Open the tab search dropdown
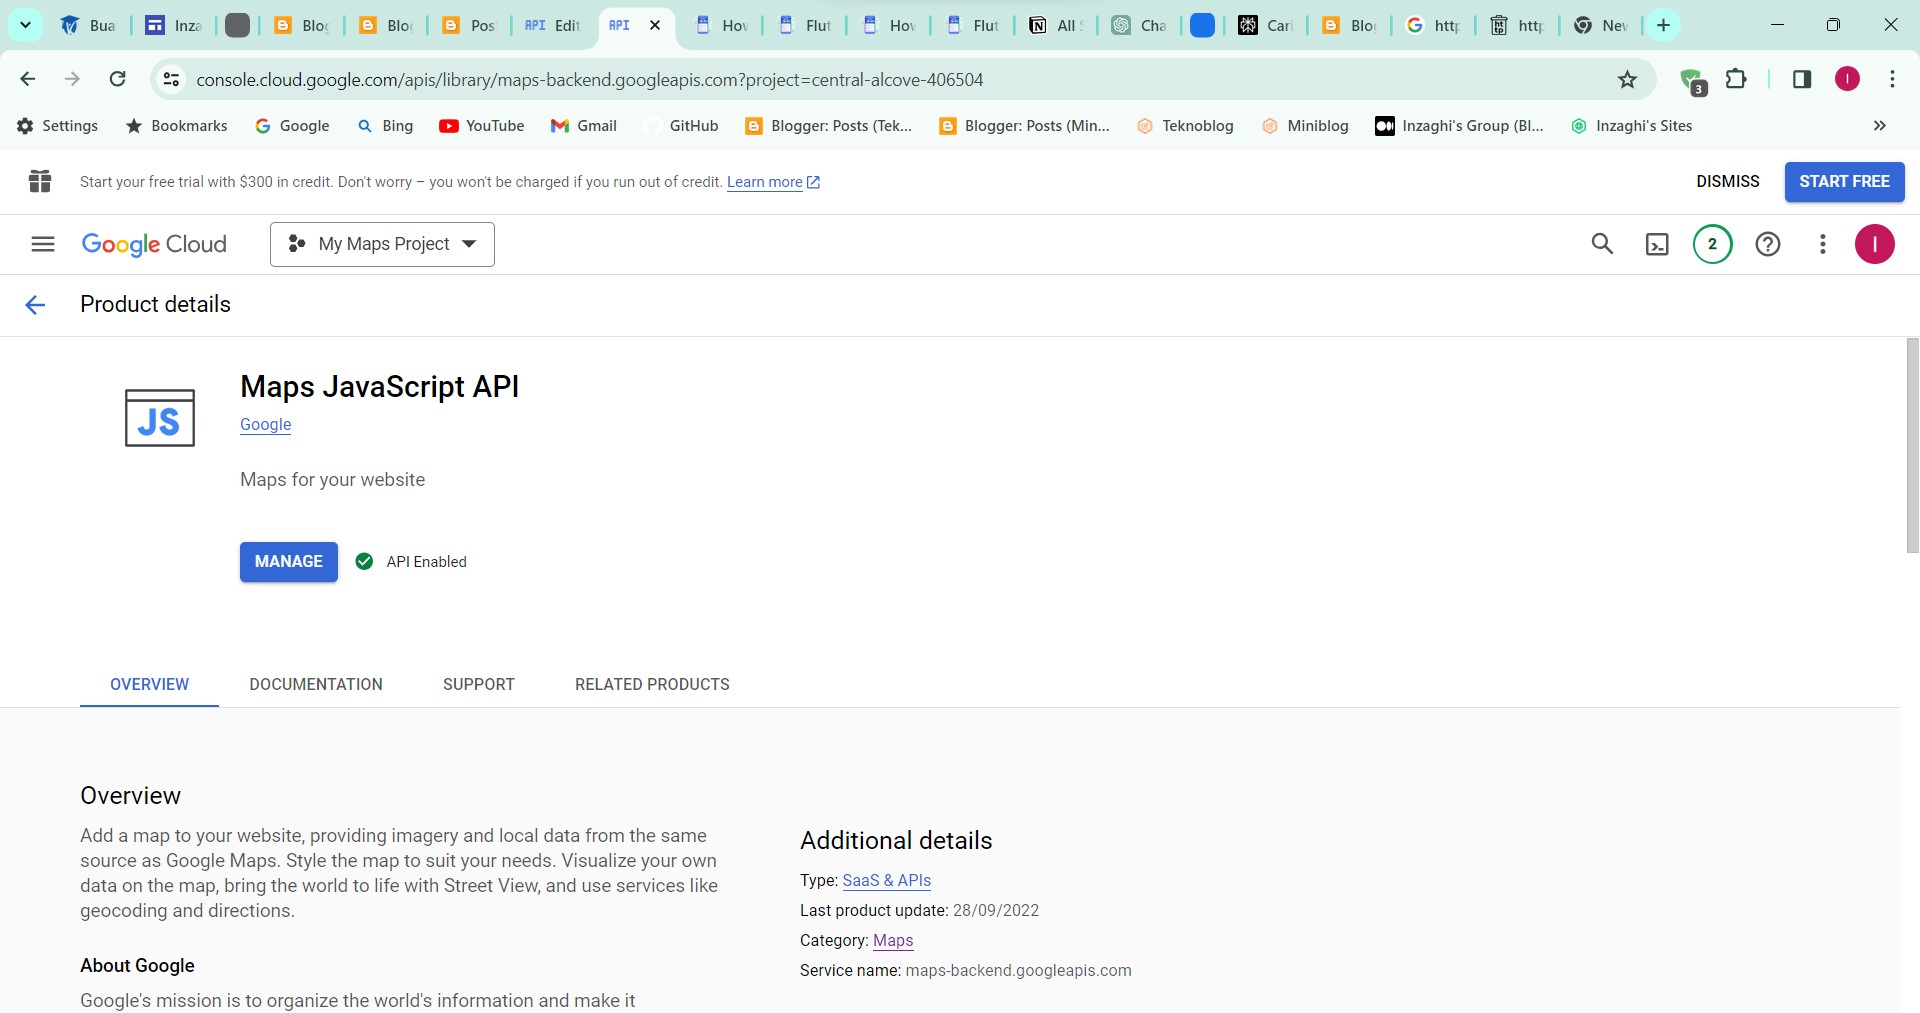 (25, 25)
